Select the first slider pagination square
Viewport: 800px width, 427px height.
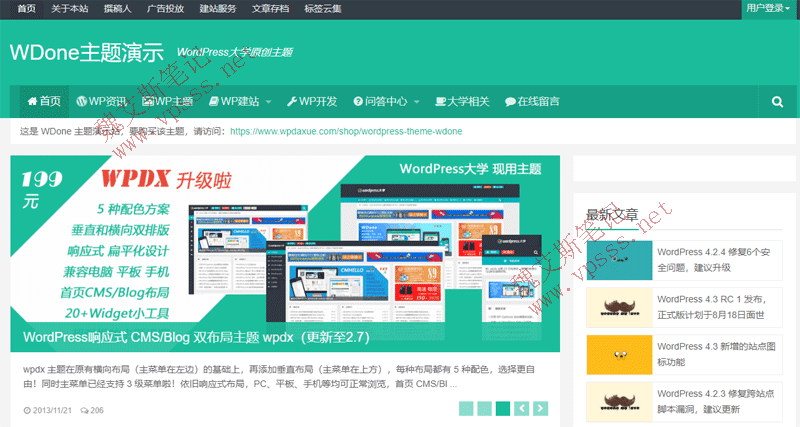pos(466,408)
